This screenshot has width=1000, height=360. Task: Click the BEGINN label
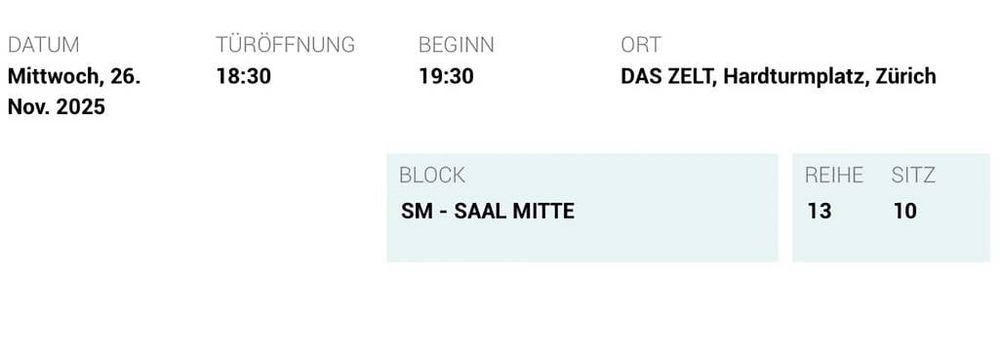[x=456, y=45]
